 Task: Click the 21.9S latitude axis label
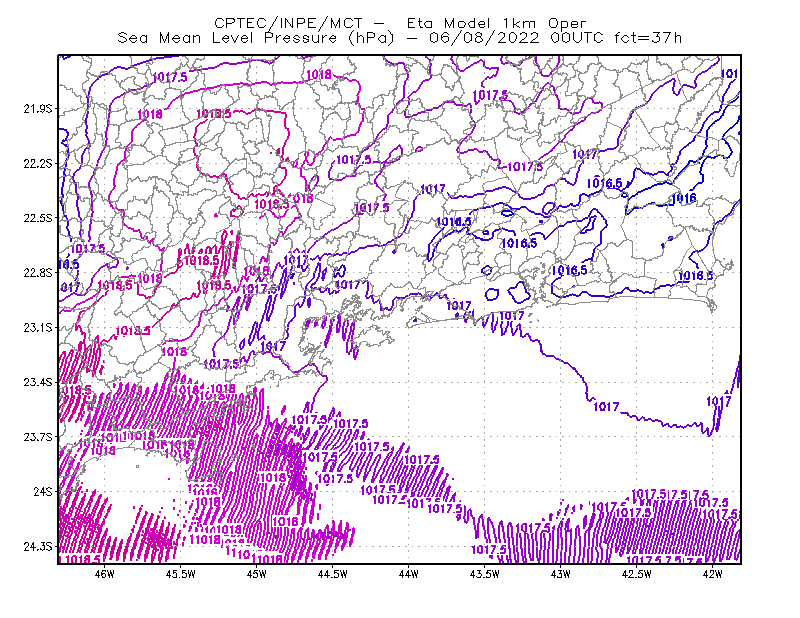38,109
